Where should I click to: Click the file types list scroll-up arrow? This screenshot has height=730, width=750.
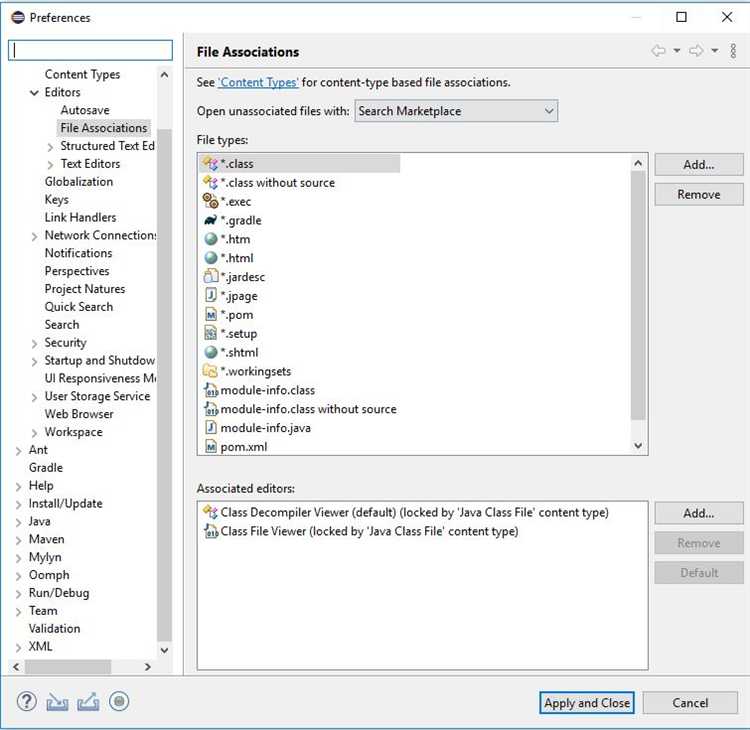638,164
